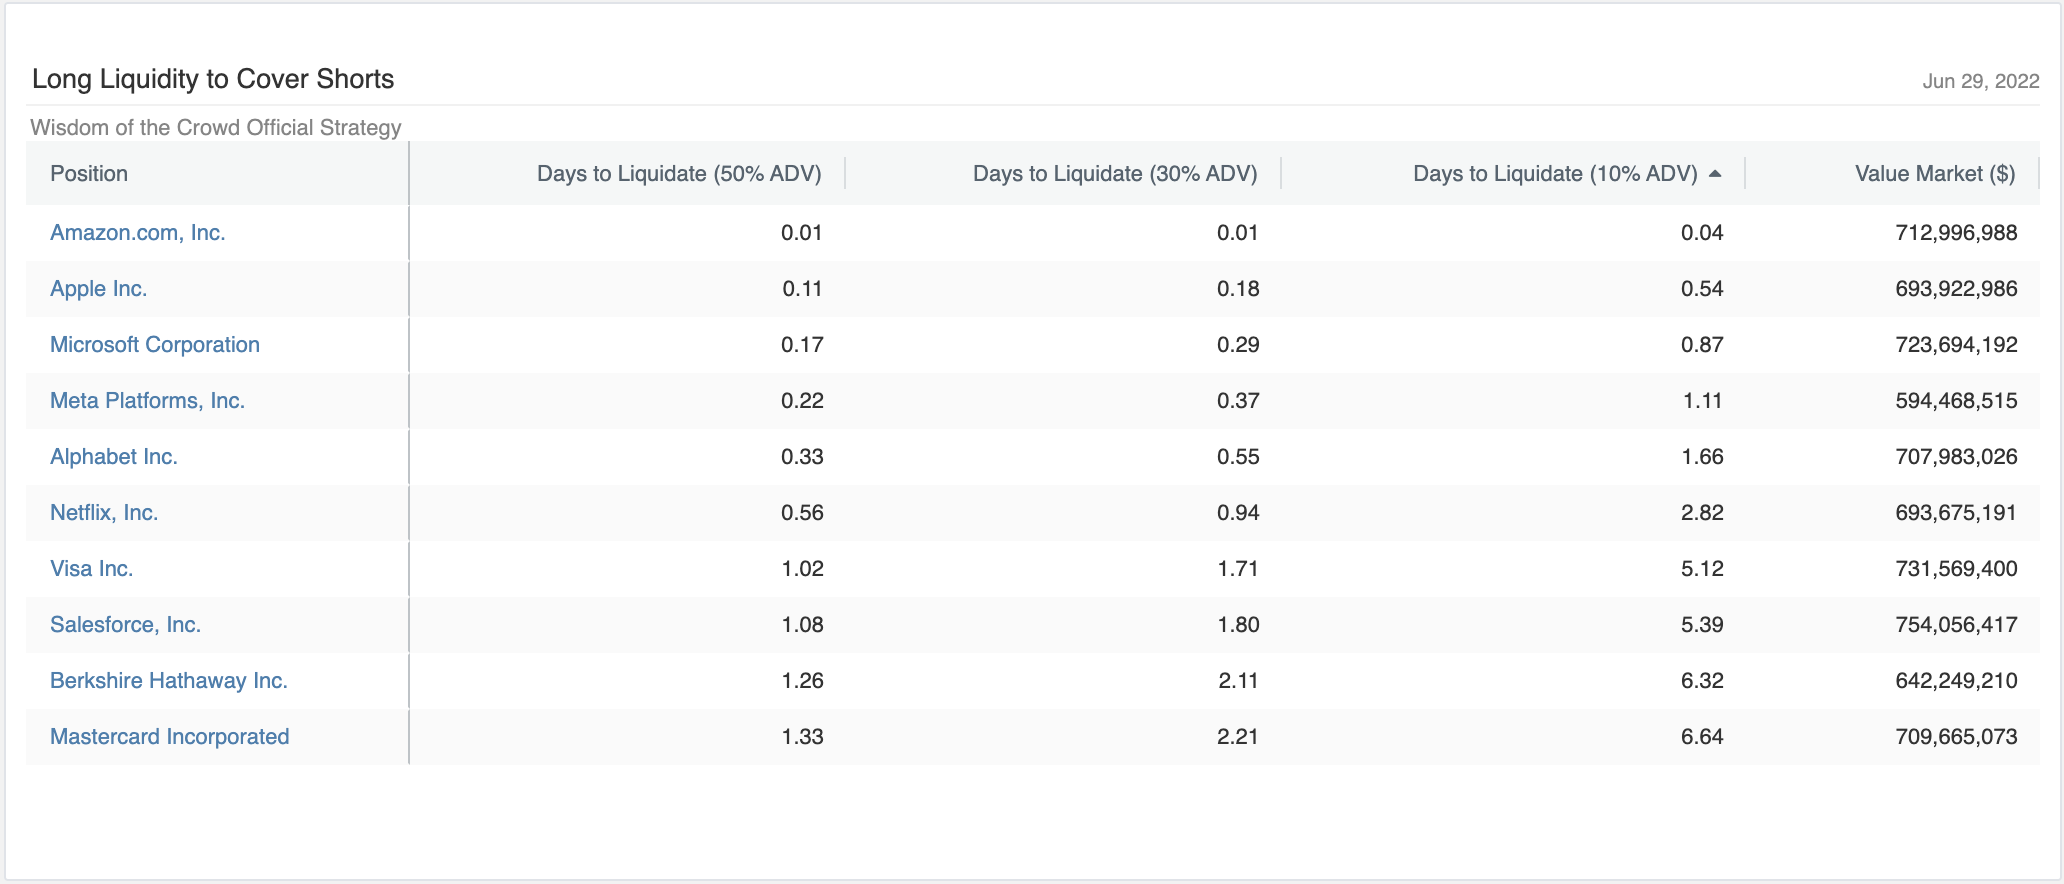Open Meta Platforms, Inc. details

(148, 401)
